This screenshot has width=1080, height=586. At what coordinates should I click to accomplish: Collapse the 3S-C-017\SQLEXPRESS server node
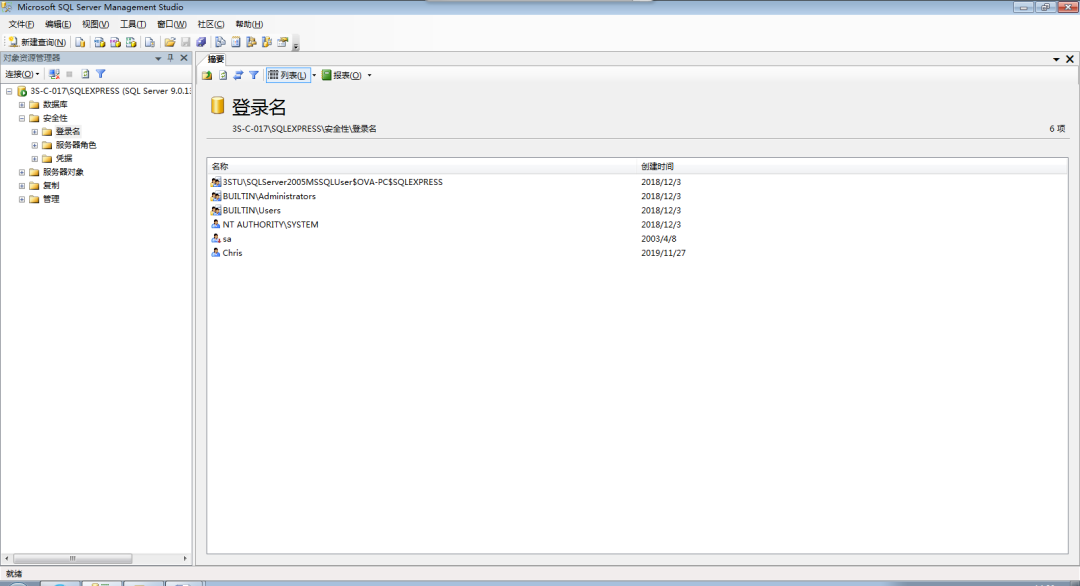[x=9, y=91]
